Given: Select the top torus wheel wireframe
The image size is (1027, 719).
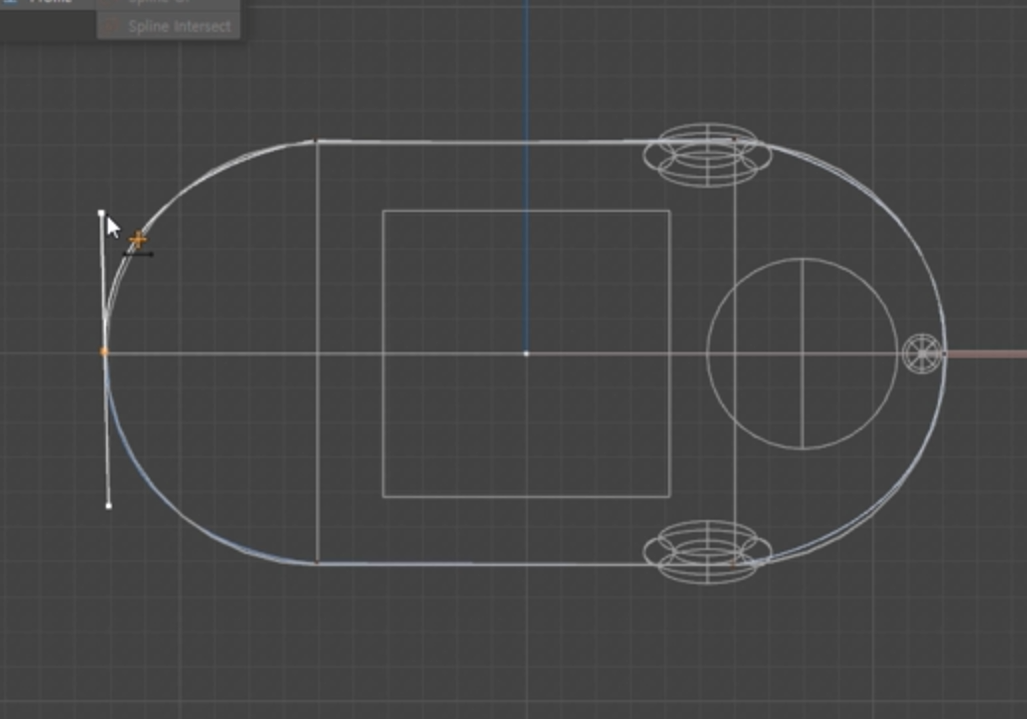Looking at the screenshot, I should pos(707,155).
